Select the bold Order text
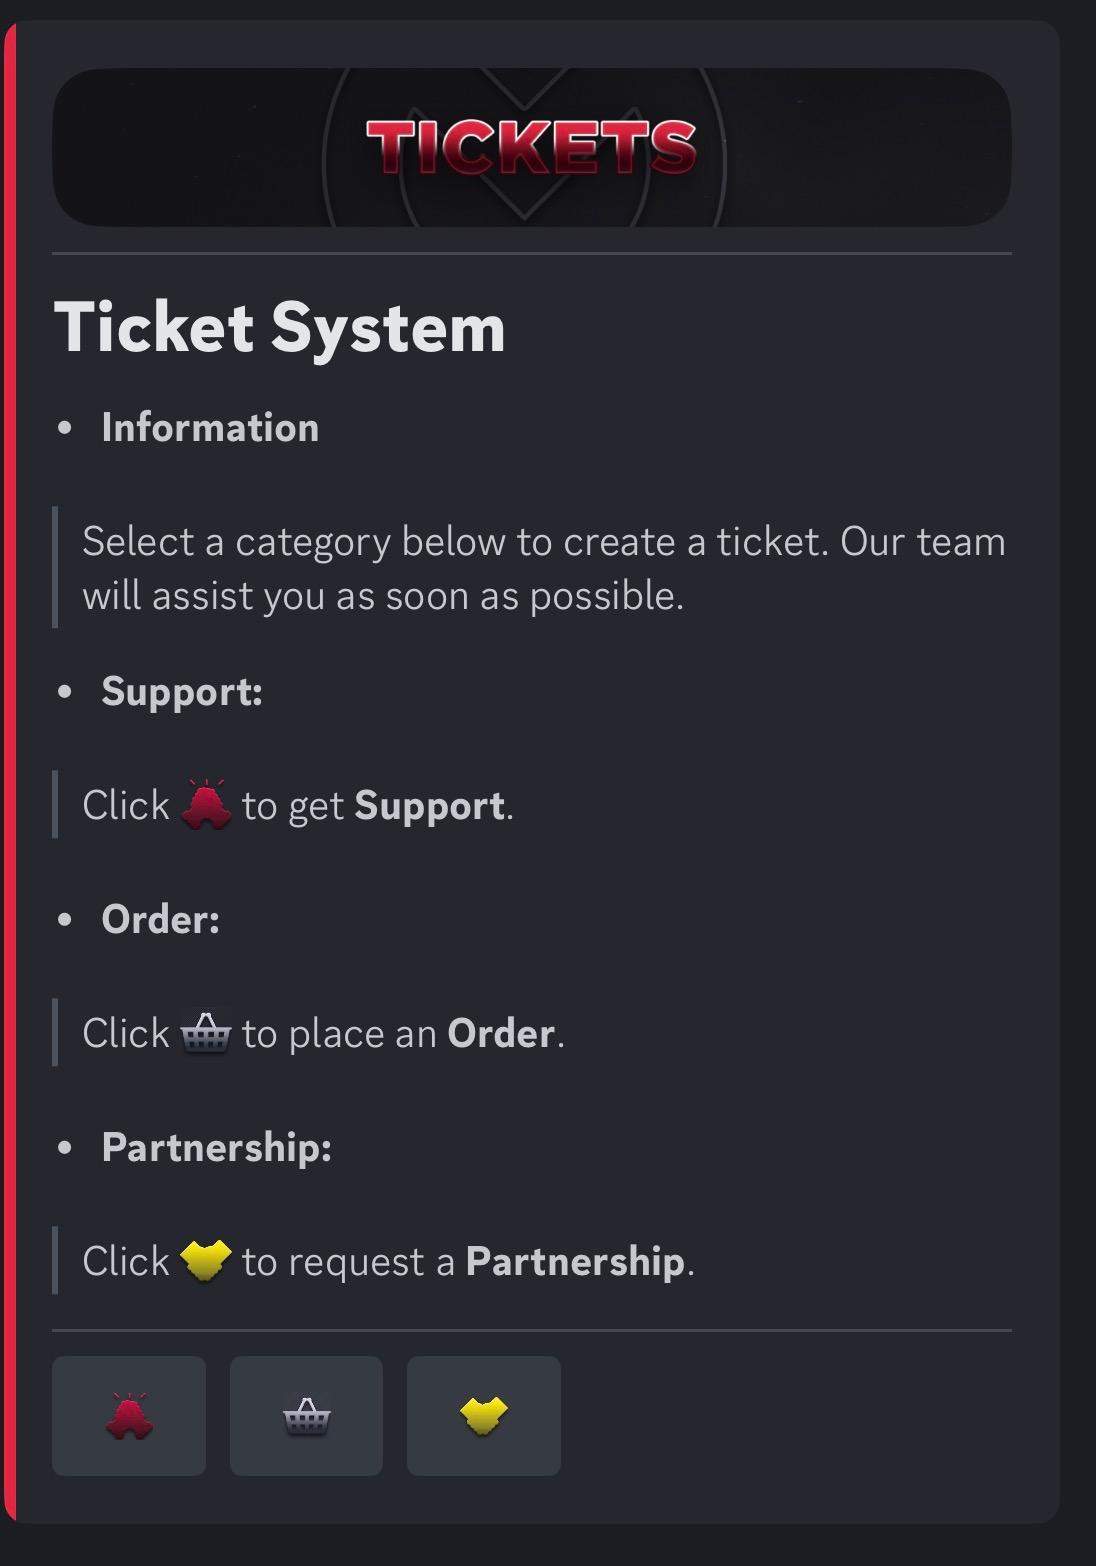The image size is (1096, 1566). pos(504,1033)
